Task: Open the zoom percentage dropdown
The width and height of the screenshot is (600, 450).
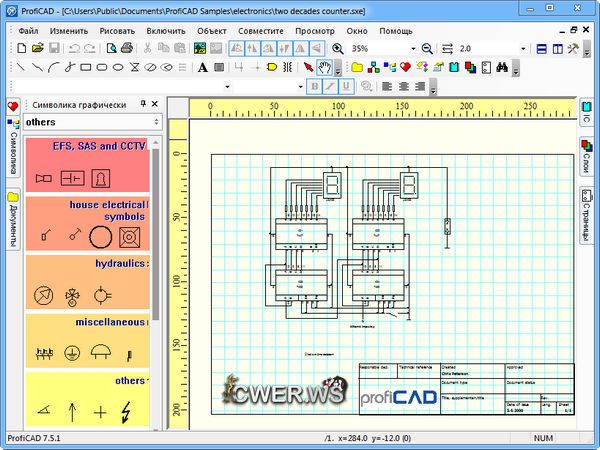Action: click(x=411, y=48)
